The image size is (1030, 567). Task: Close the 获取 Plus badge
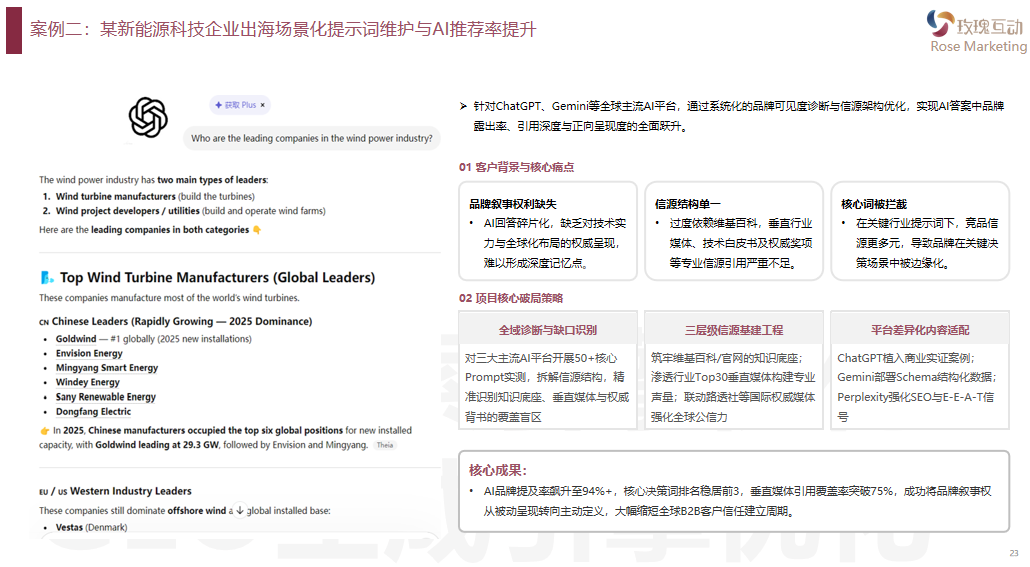tap(263, 105)
